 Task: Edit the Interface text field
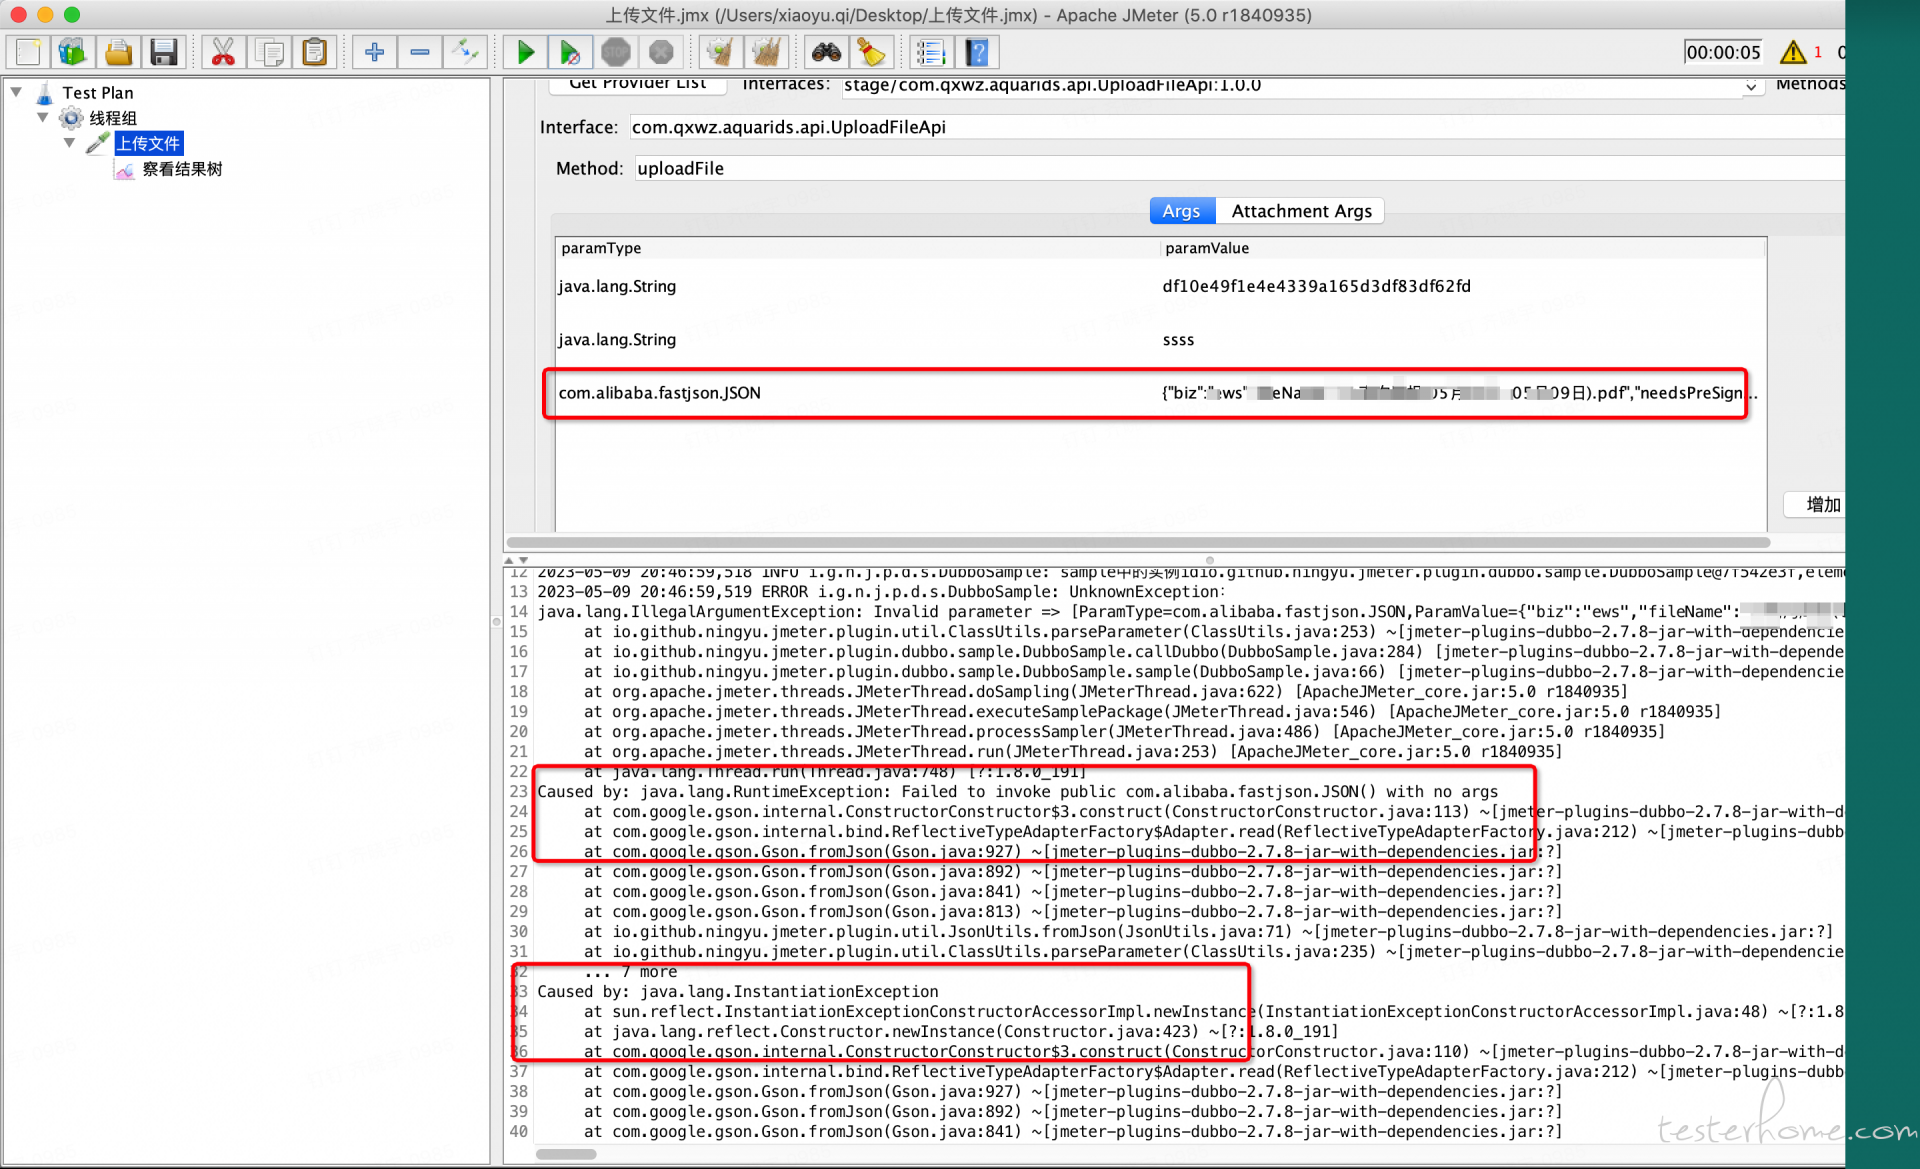[x=1236, y=127]
